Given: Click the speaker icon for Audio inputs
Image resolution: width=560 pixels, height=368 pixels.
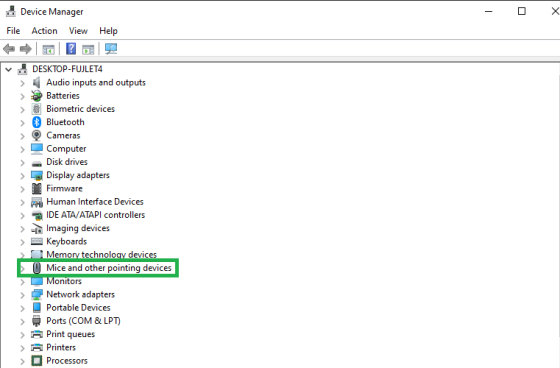Looking at the screenshot, I should click(36, 83).
